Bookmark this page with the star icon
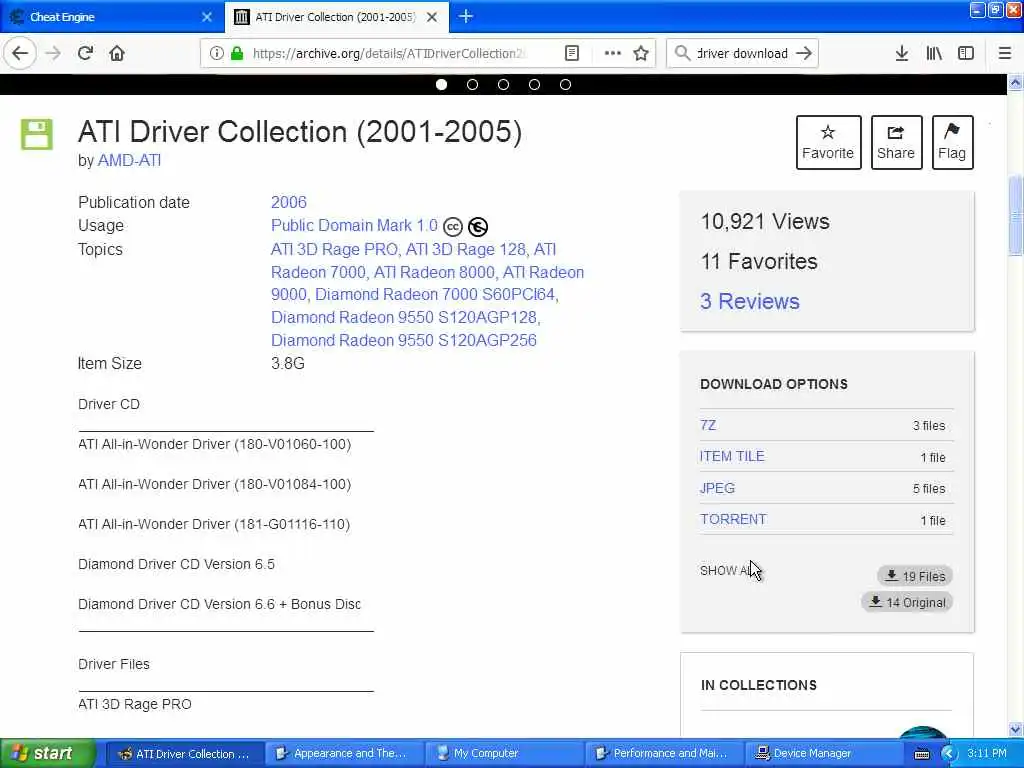This screenshot has height=768, width=1024. (641, 53)
